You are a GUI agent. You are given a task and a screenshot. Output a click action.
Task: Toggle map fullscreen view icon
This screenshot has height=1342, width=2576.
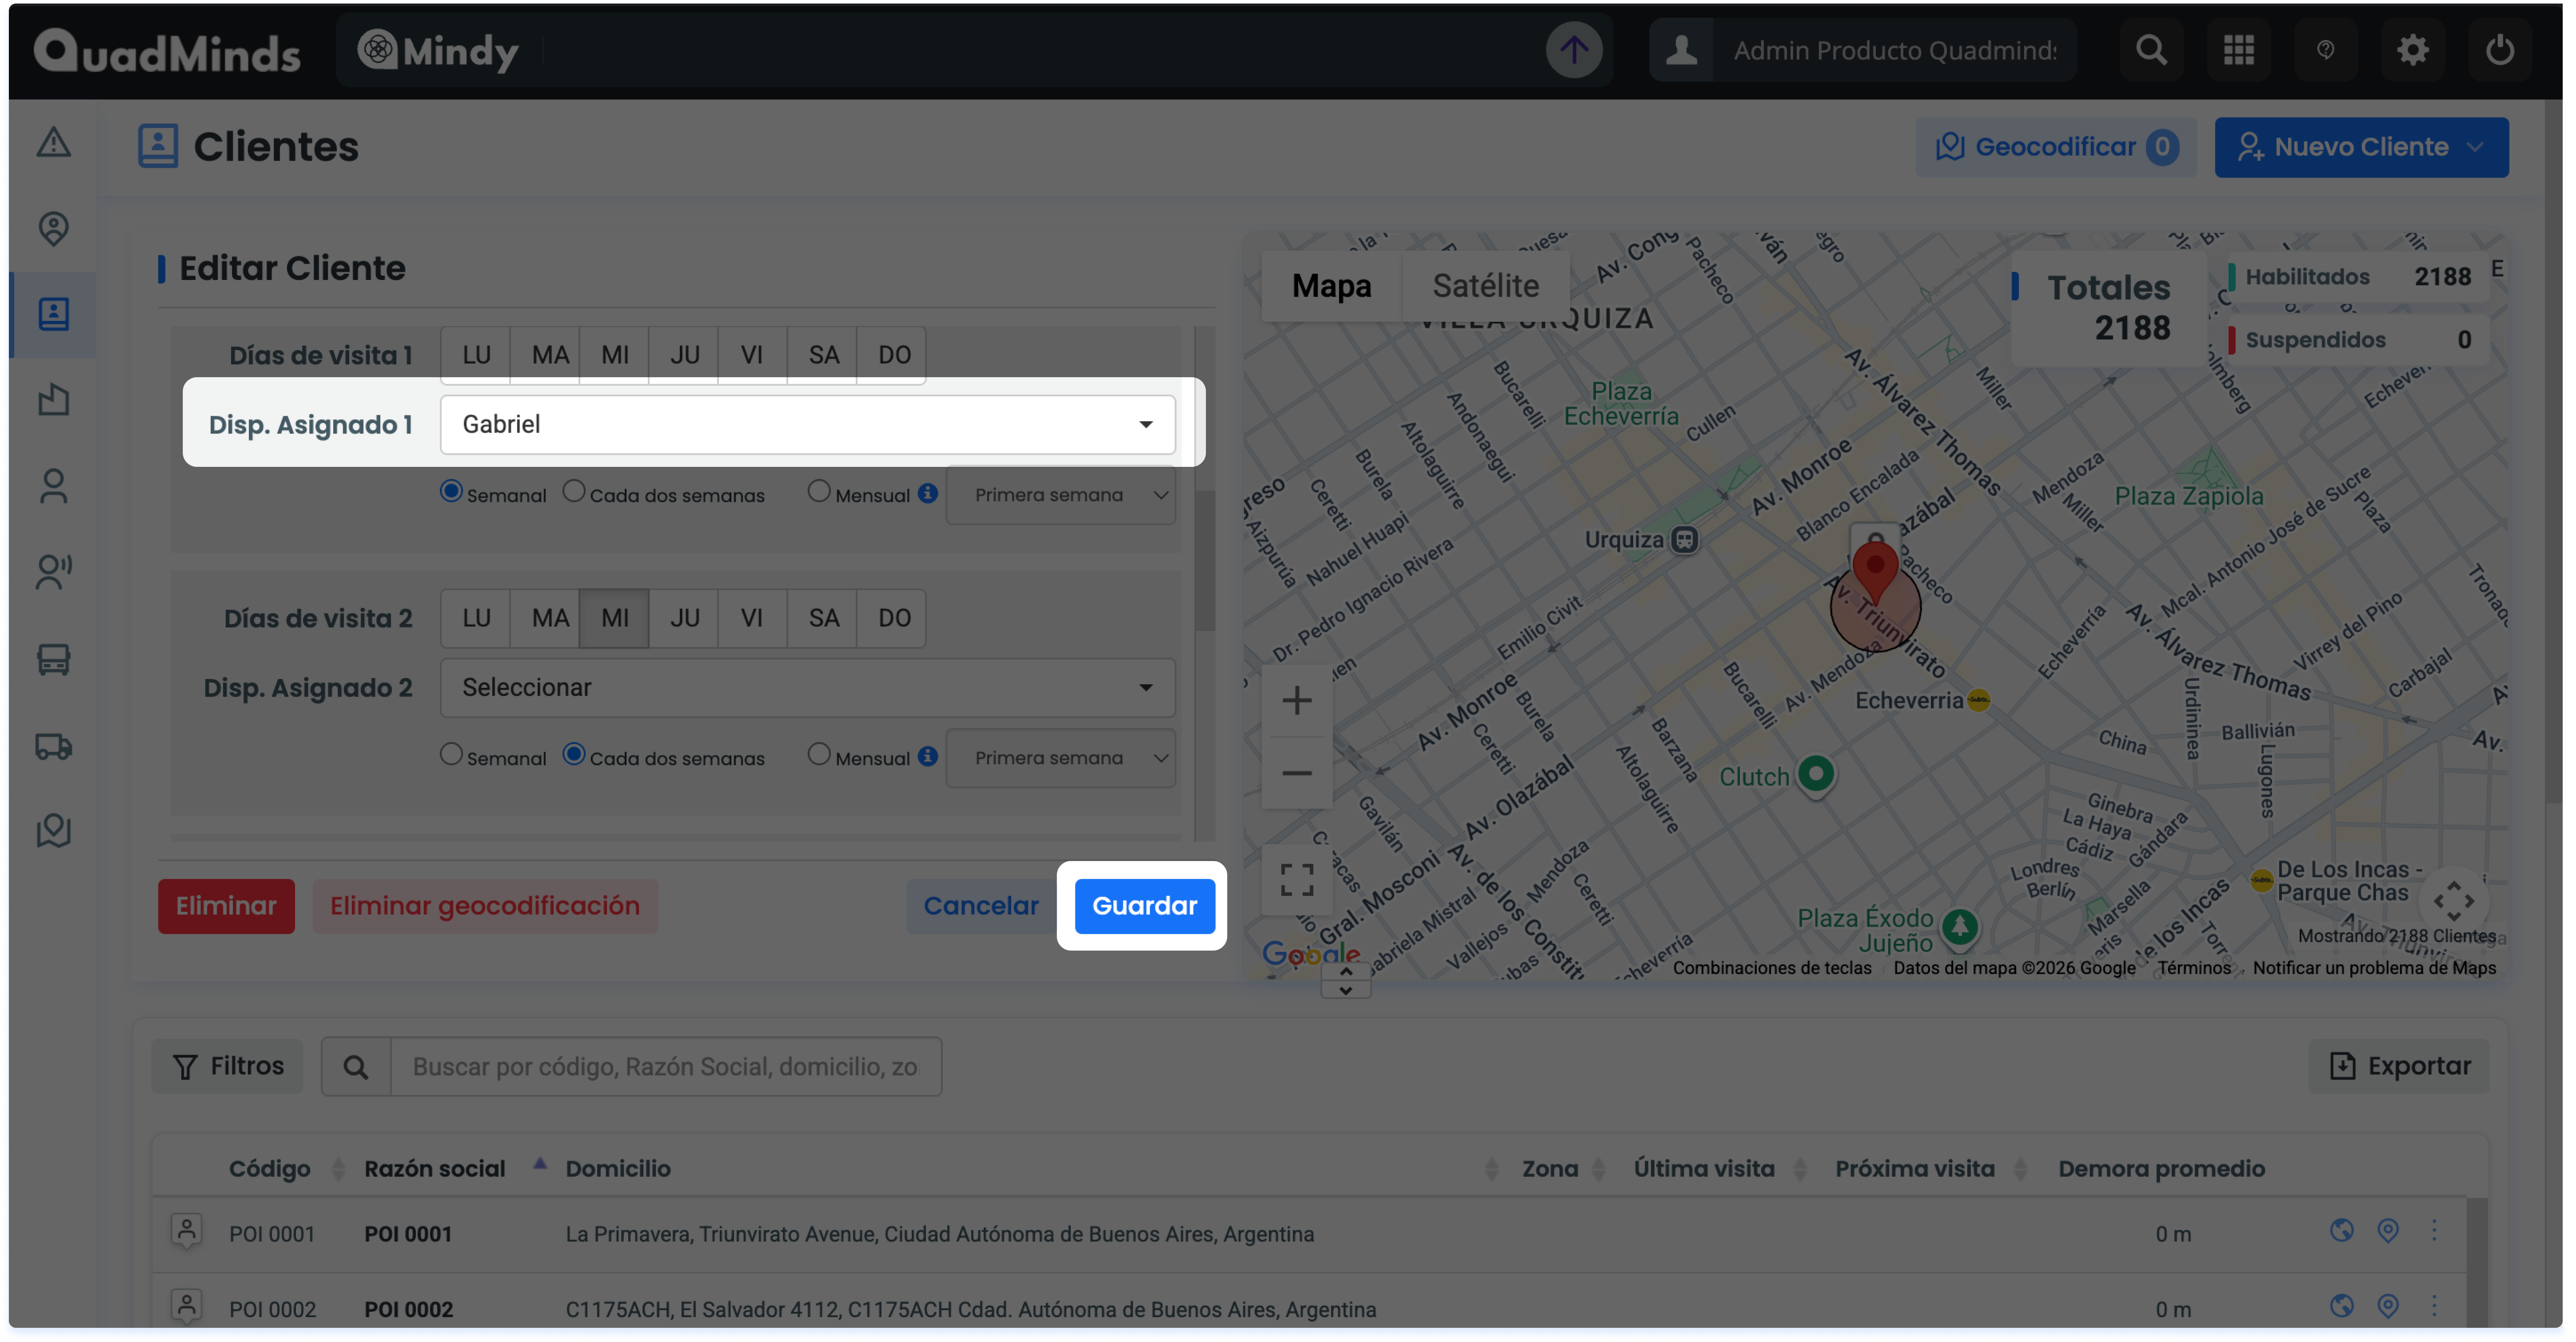[1297, 880]
